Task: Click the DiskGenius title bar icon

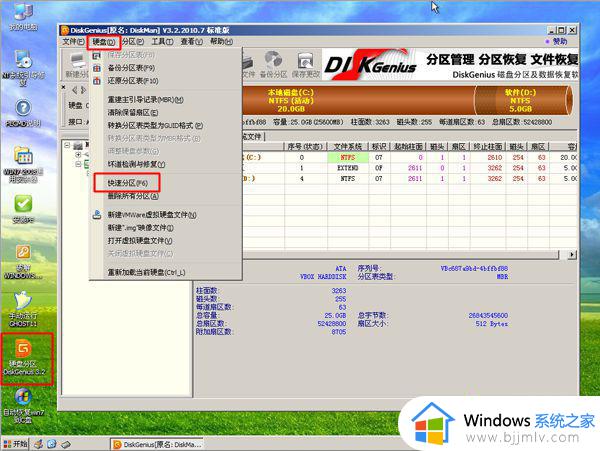Action: coord(65,30)
